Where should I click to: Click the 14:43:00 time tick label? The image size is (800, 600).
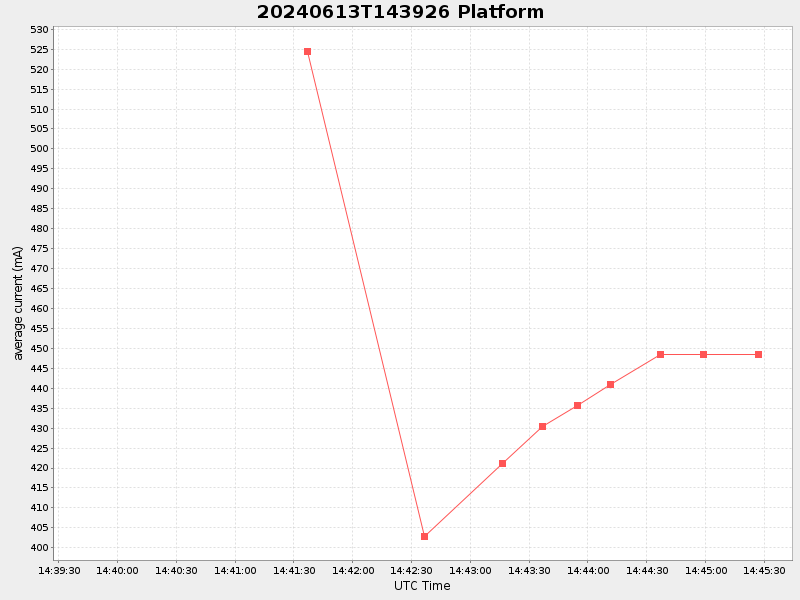point(470,570)
